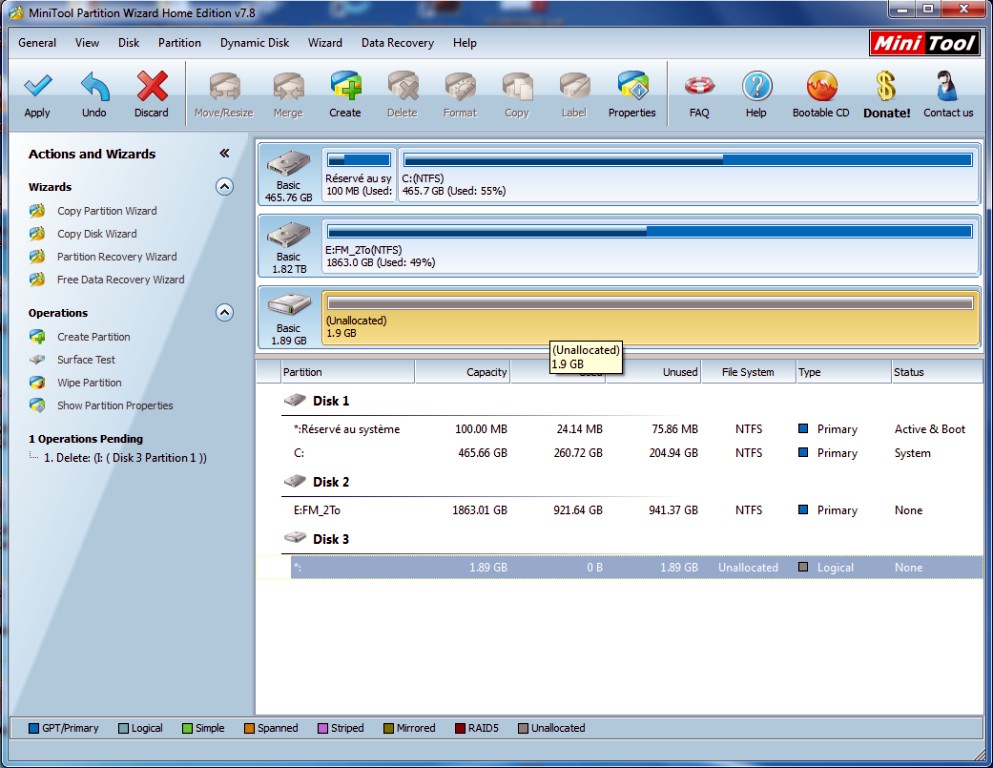Collapse the Operations section
The height and width of the screenshot is (768, 993).
pos(224,313)
